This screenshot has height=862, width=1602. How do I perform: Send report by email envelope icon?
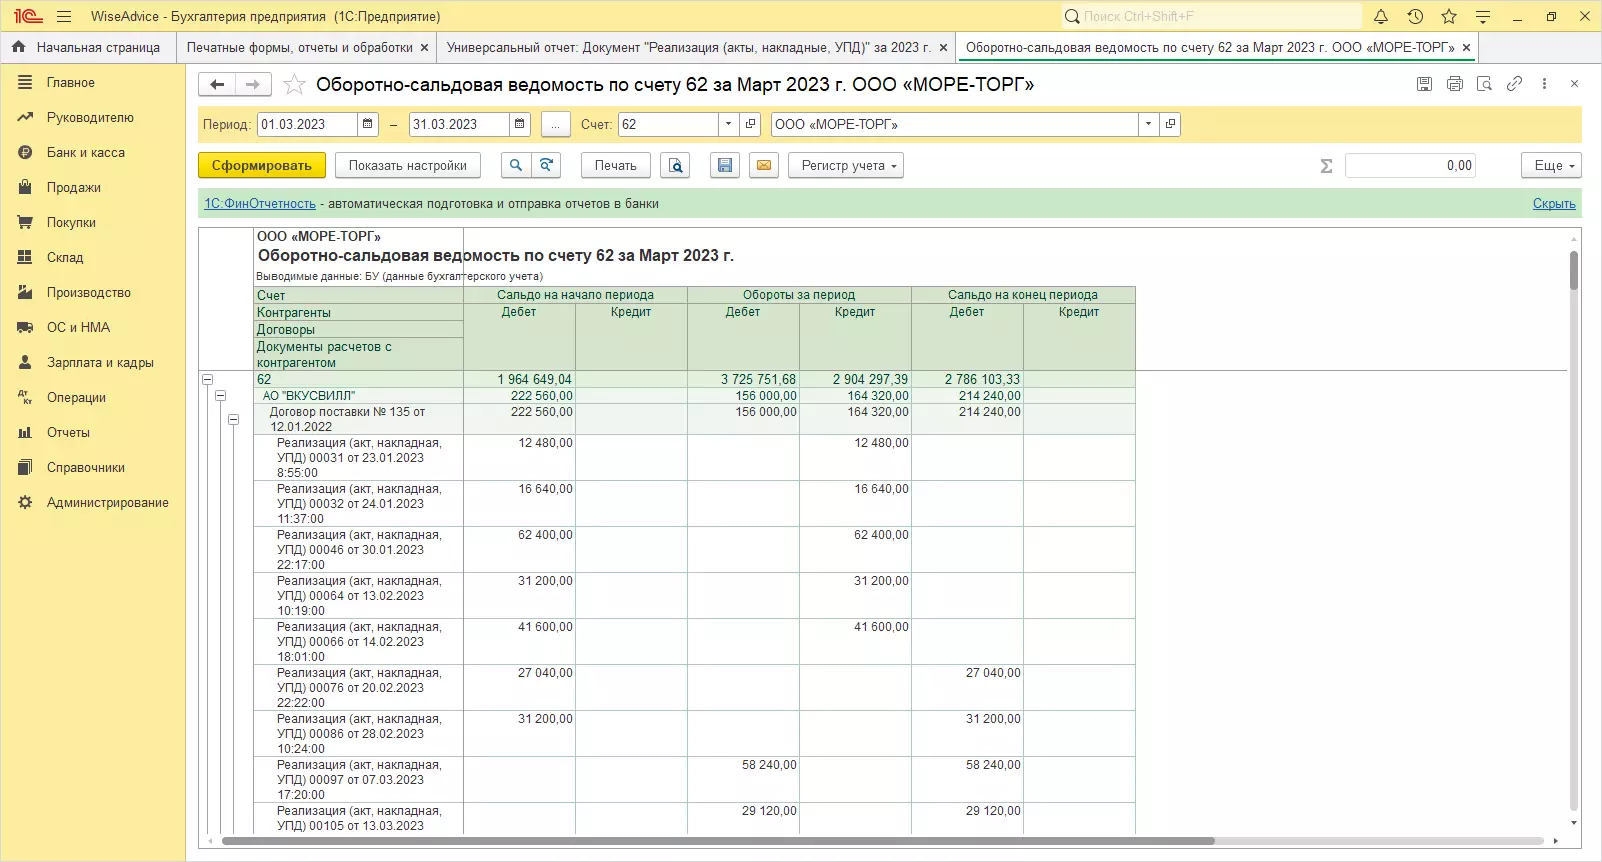point(764,165)
